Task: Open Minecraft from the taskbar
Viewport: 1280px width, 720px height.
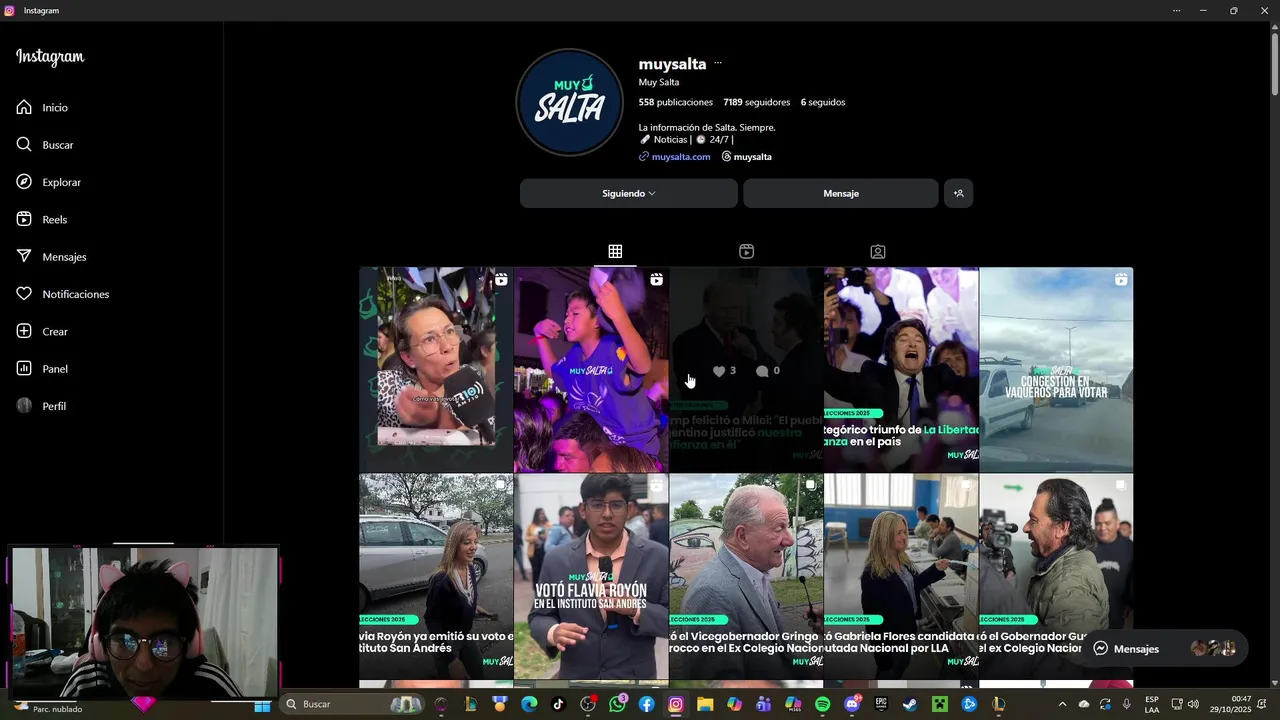Action: [939, 704]
